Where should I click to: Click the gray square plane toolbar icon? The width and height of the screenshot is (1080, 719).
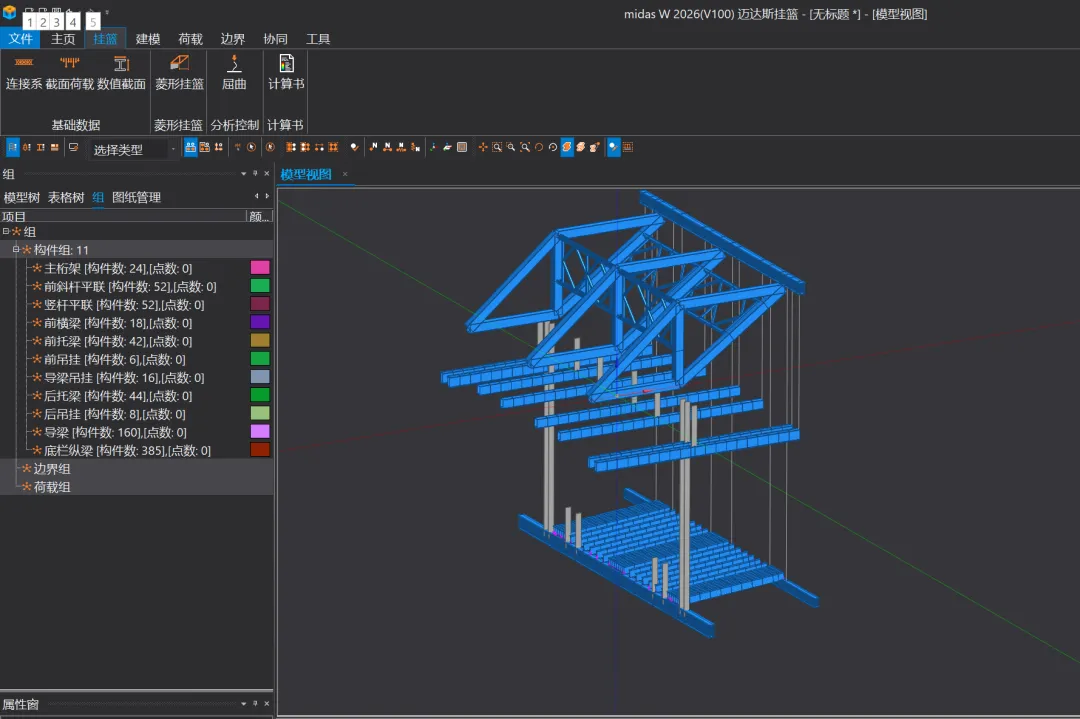point(462,147)
